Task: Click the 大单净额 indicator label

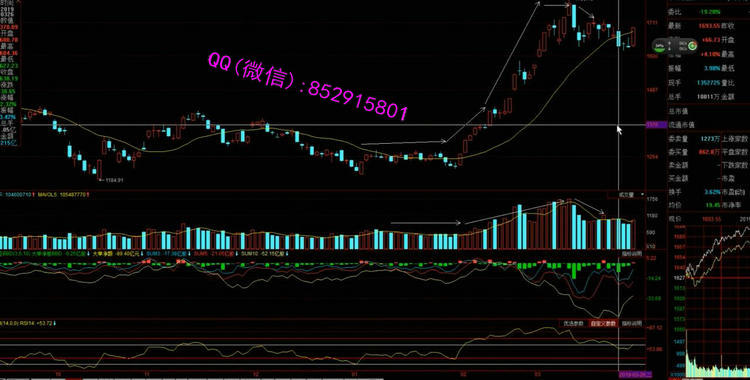Action: pyautogui.click(x=101, y=253)
